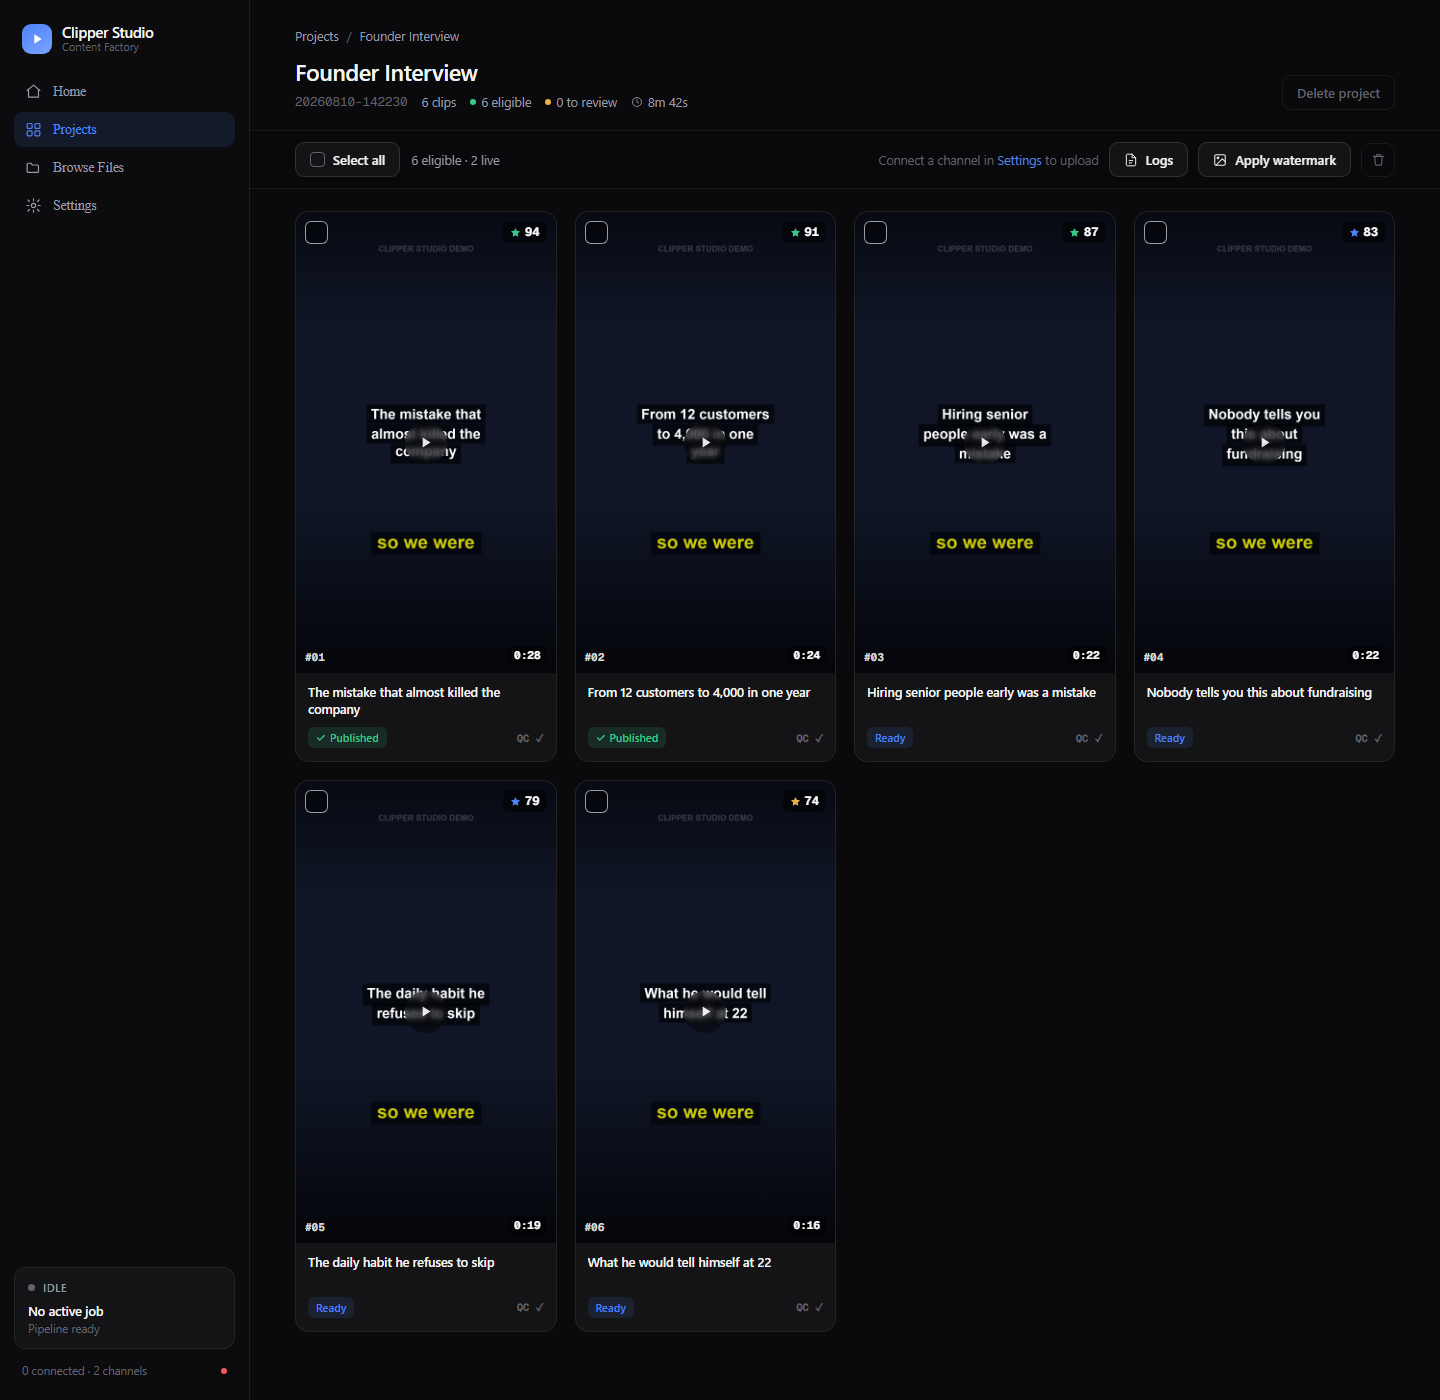The image size is (1440, 1400).
Task: Play clip #06 with the play icon
Action: pyautogui.click(x=706, y=1012)
